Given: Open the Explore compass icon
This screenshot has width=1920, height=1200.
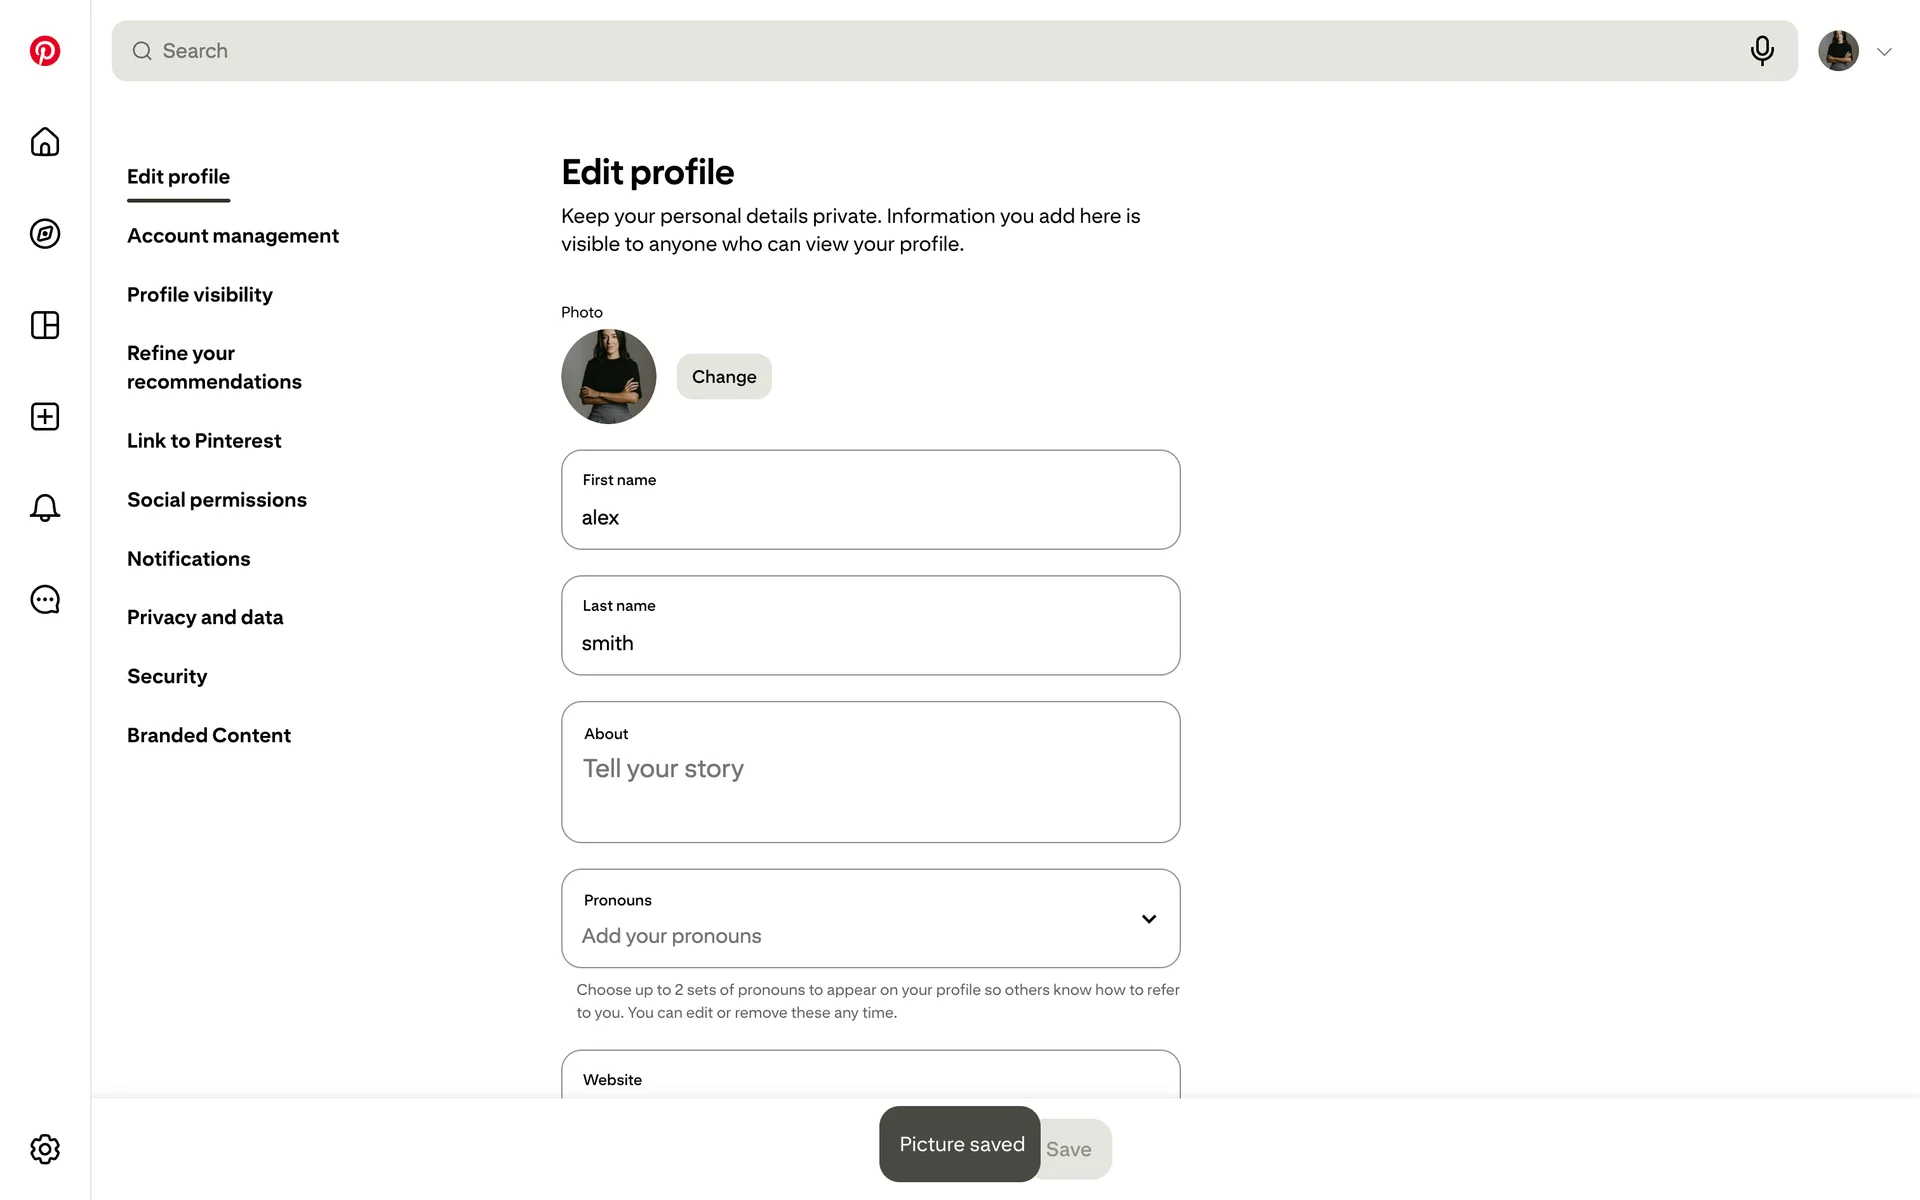Looking at the screenshot, I should pos(45,234).
